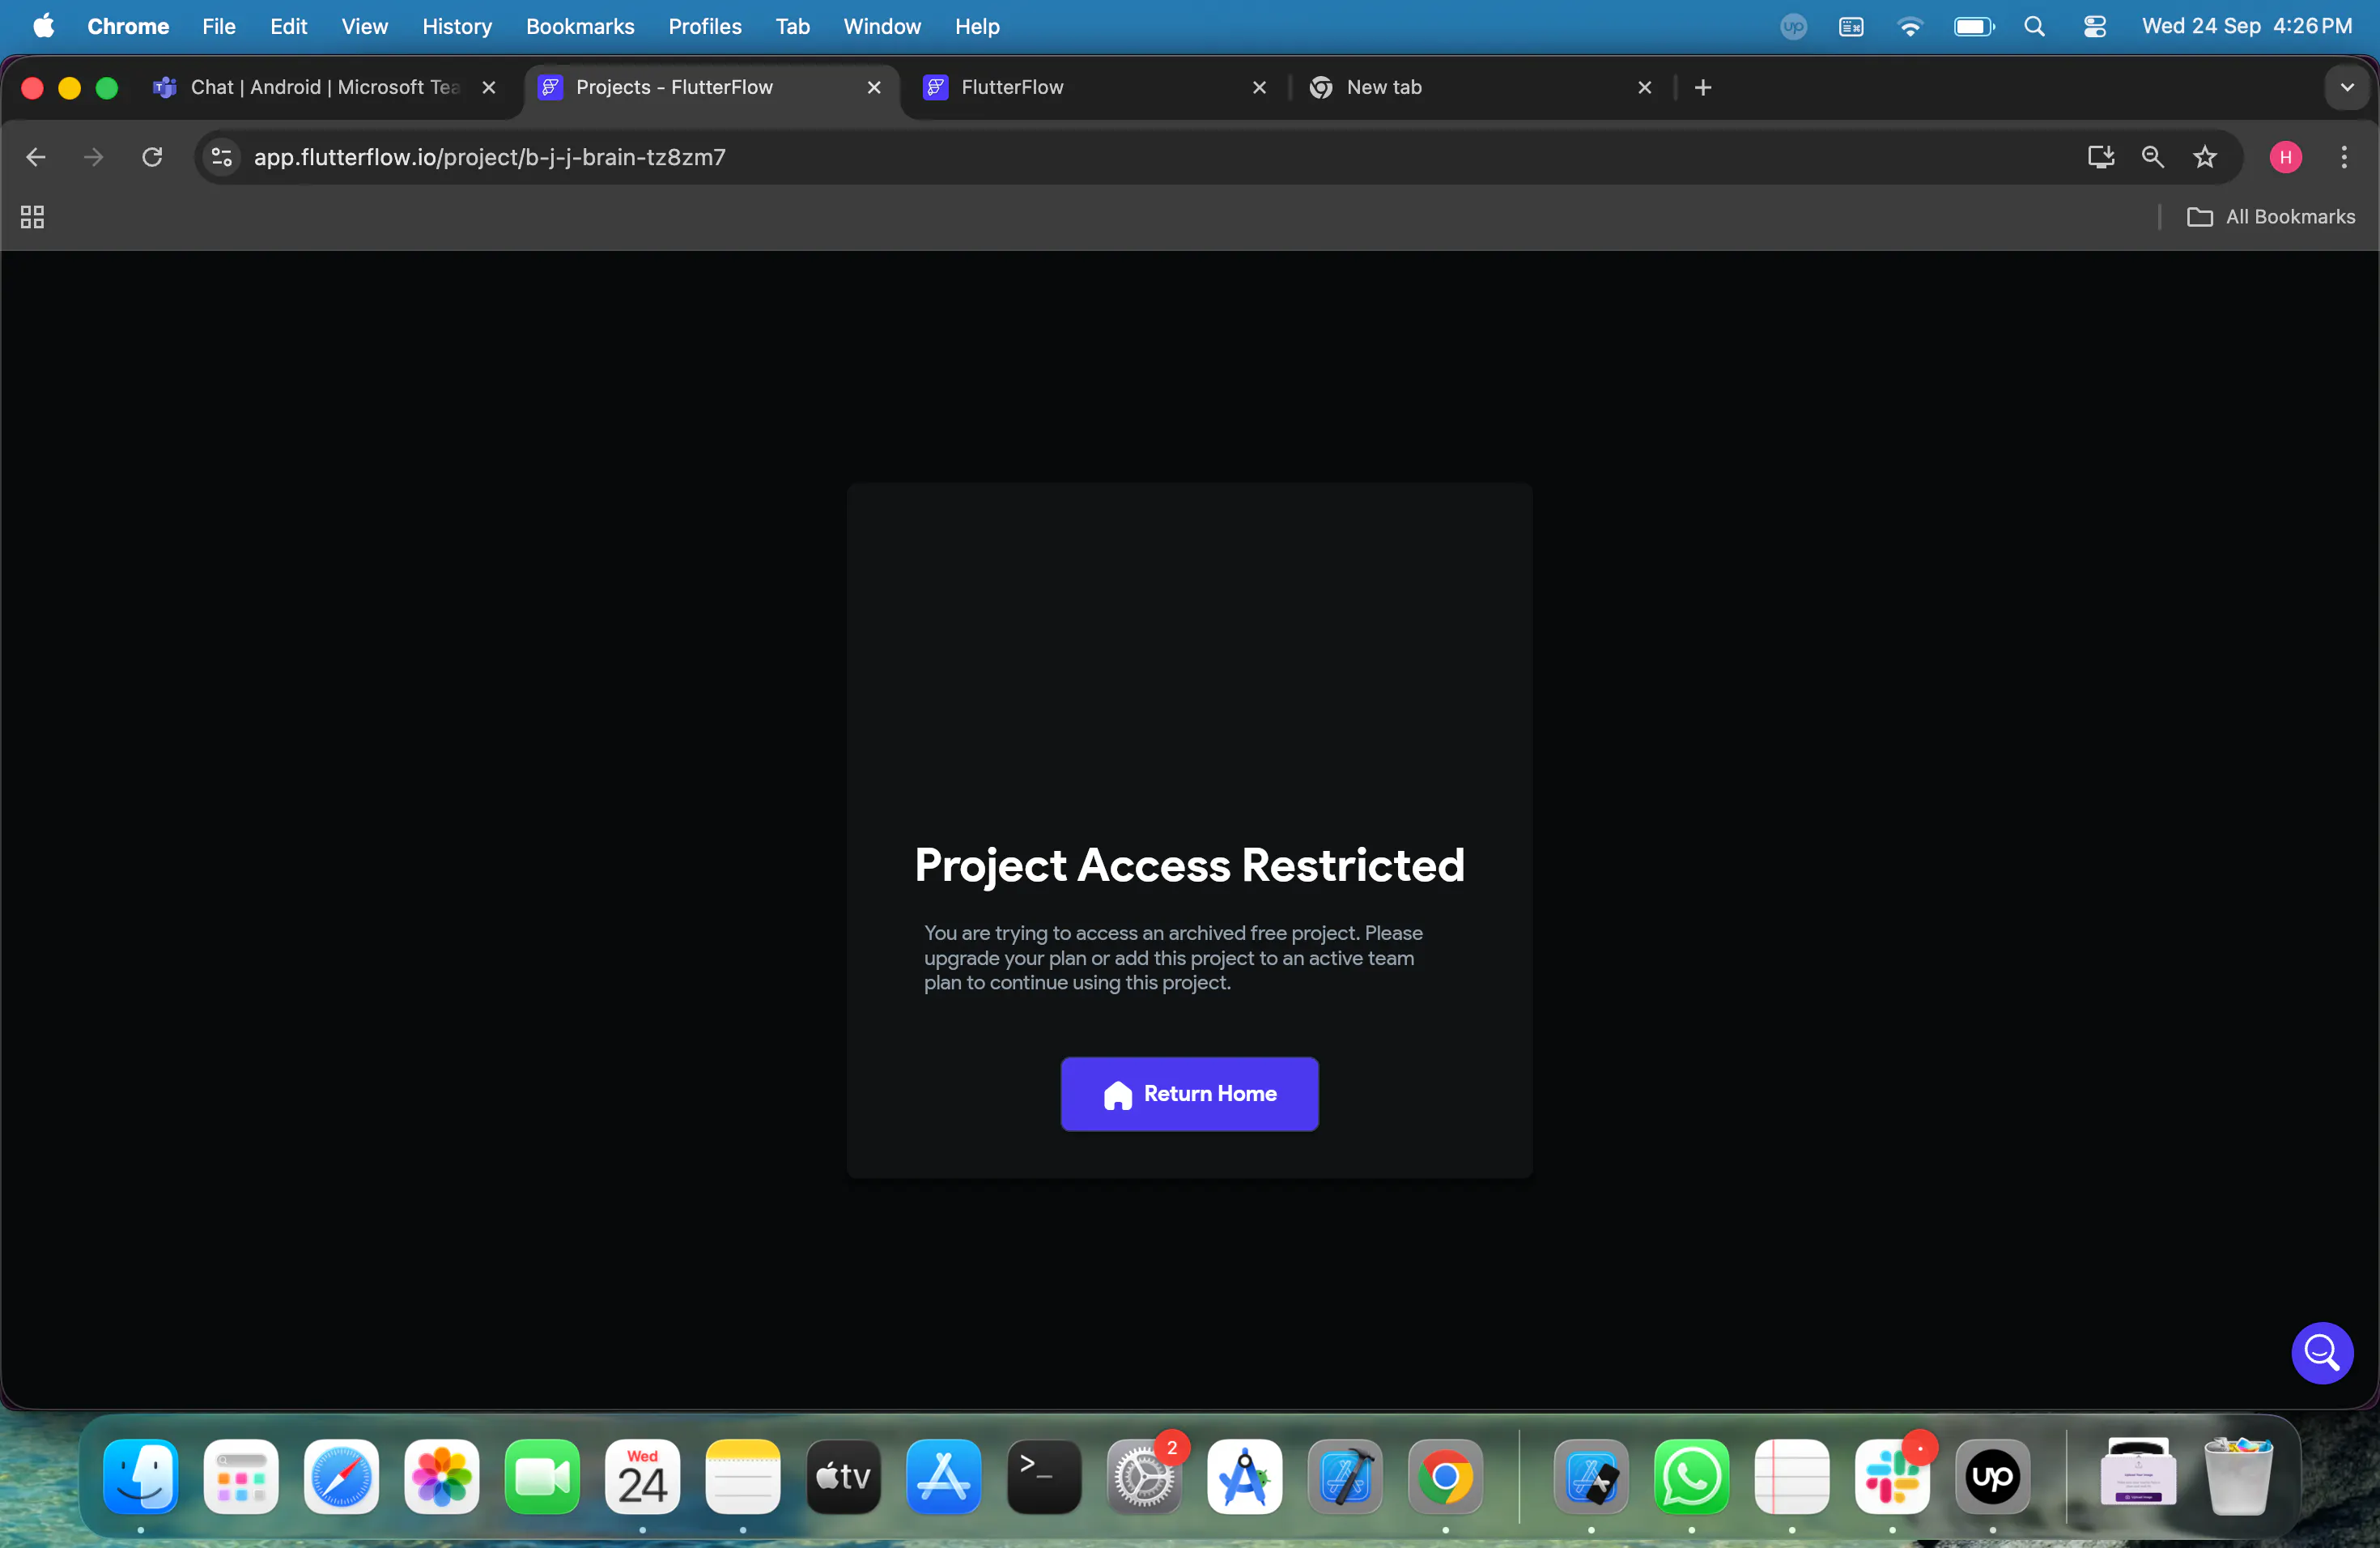Open the Chrome profile avatar H
The height and width of the screenshot is (1548, 2380).
click(2285, 157)
